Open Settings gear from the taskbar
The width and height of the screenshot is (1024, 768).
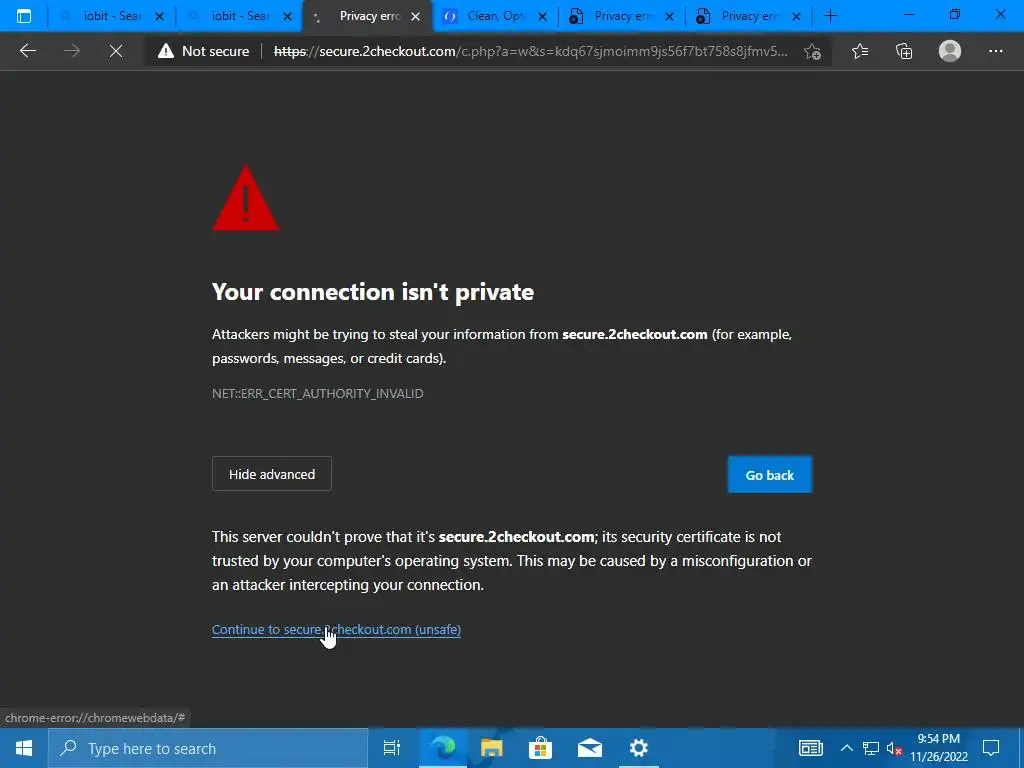click(x=638, y=748)
